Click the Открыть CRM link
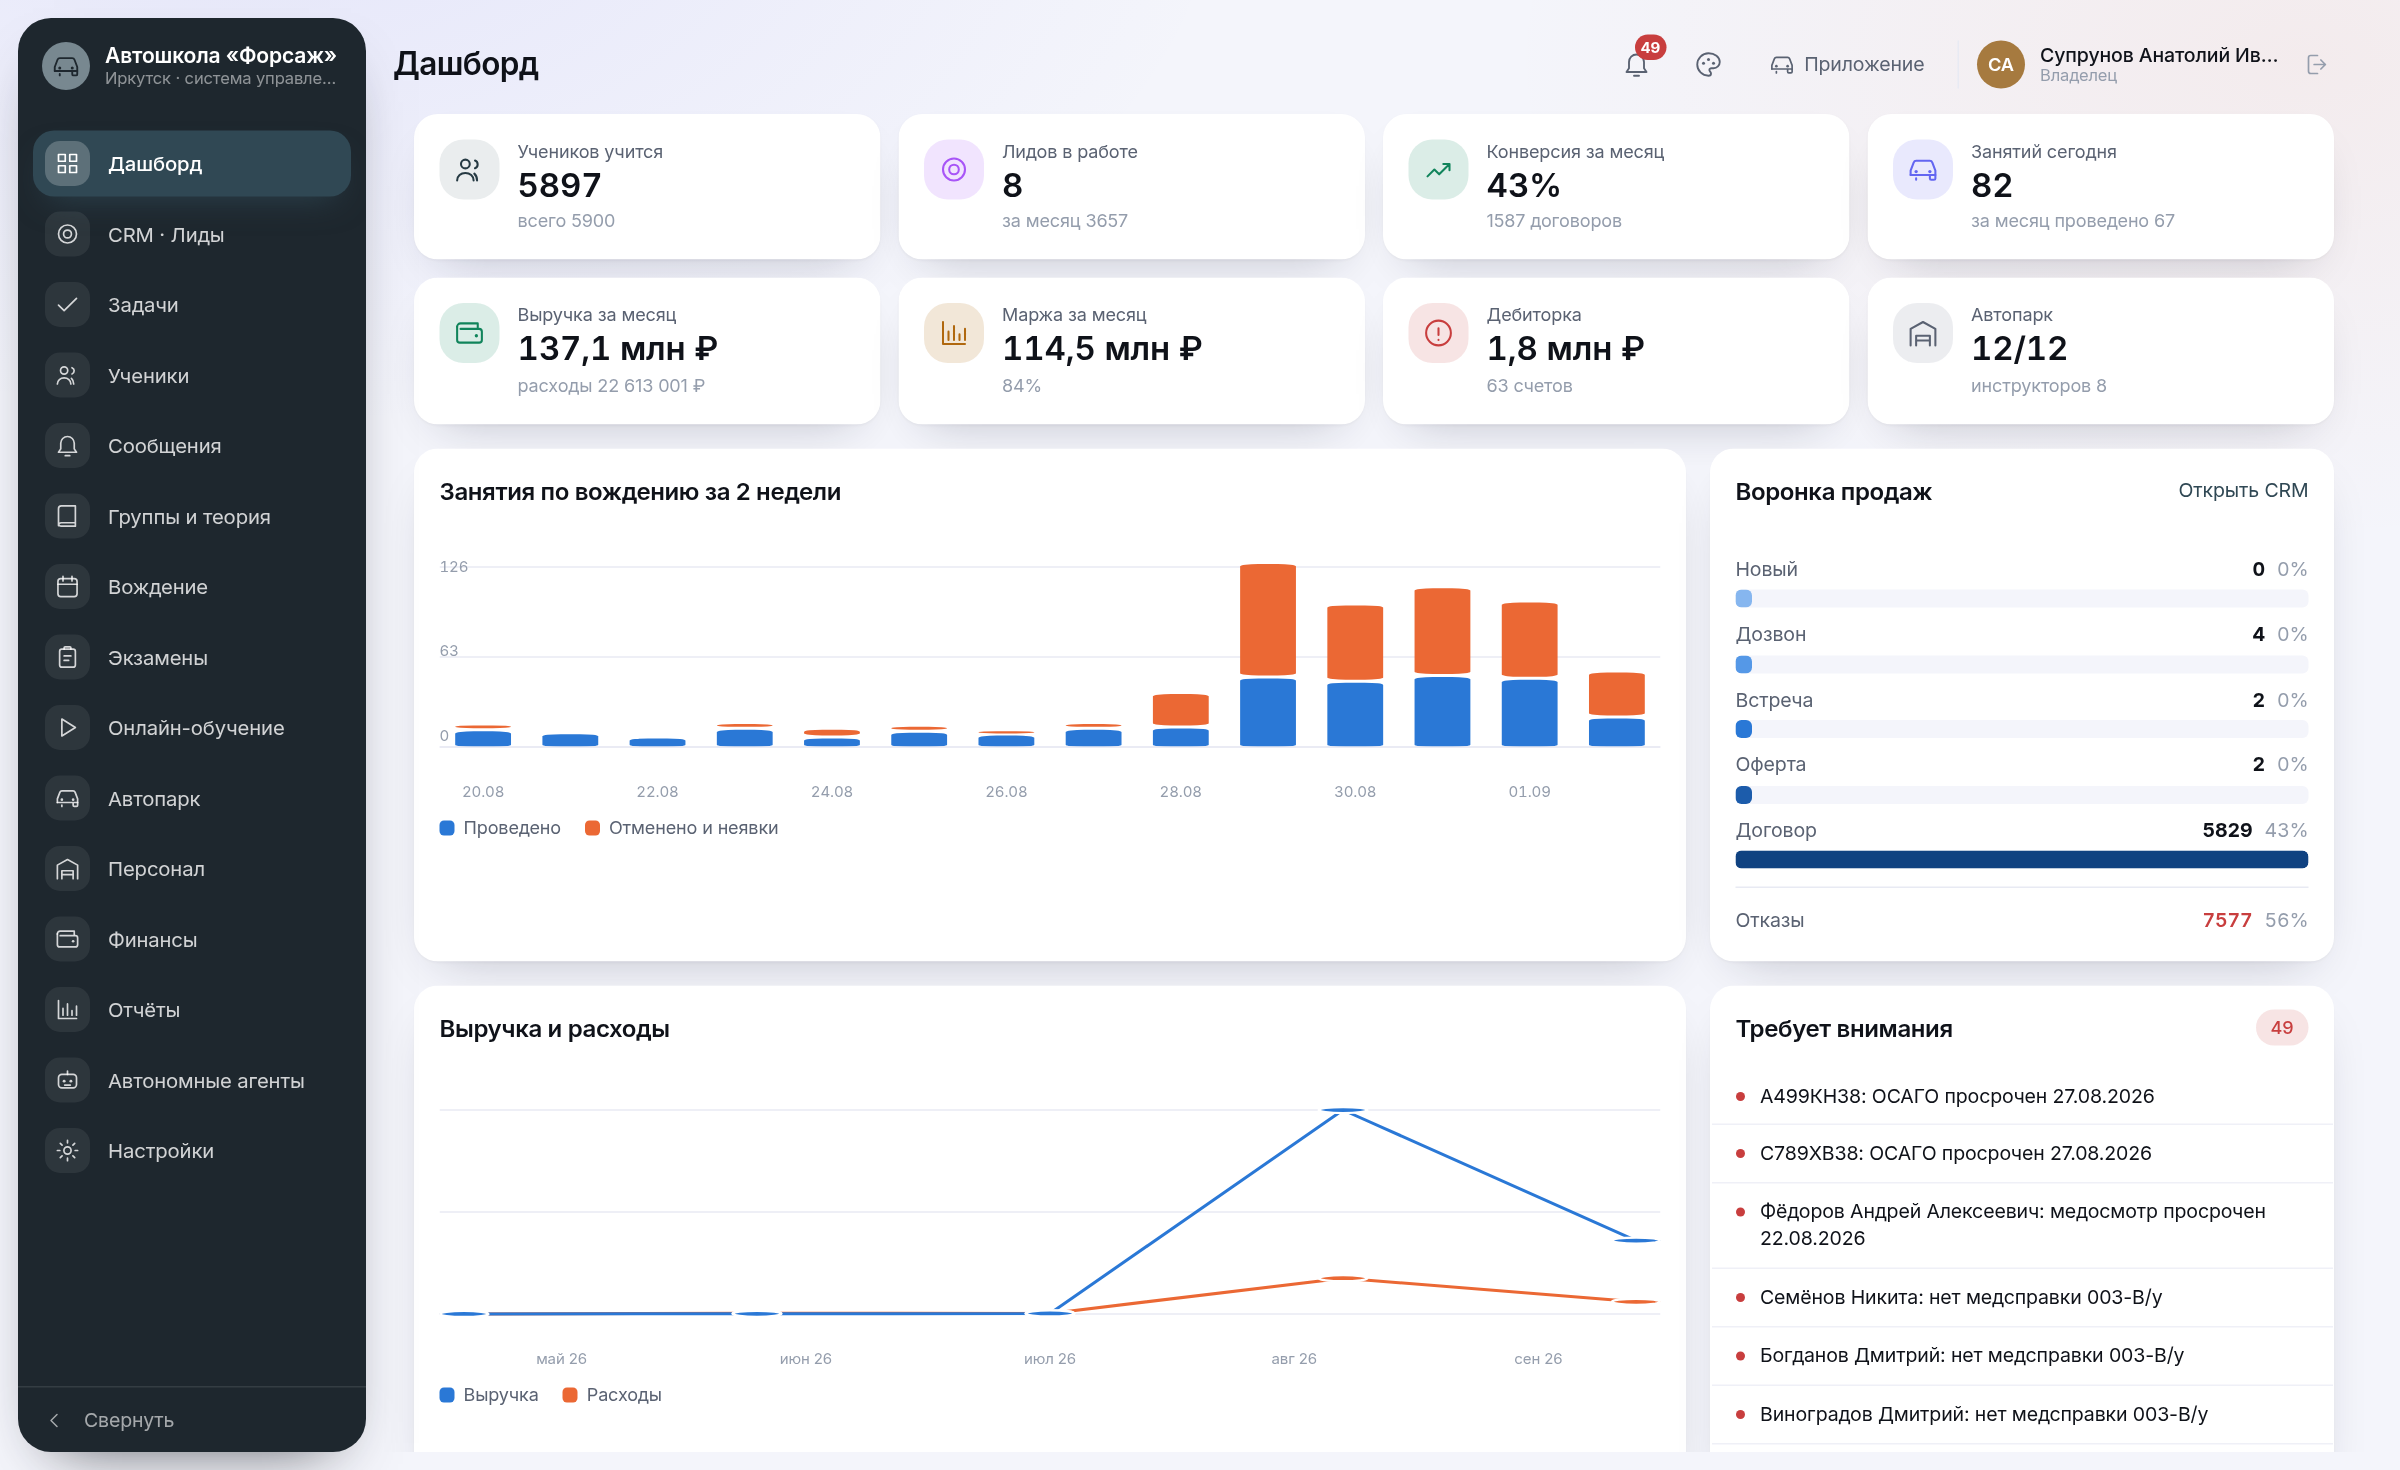The width and height of the screenshot is (2400, 1470). pos(2243,491)
